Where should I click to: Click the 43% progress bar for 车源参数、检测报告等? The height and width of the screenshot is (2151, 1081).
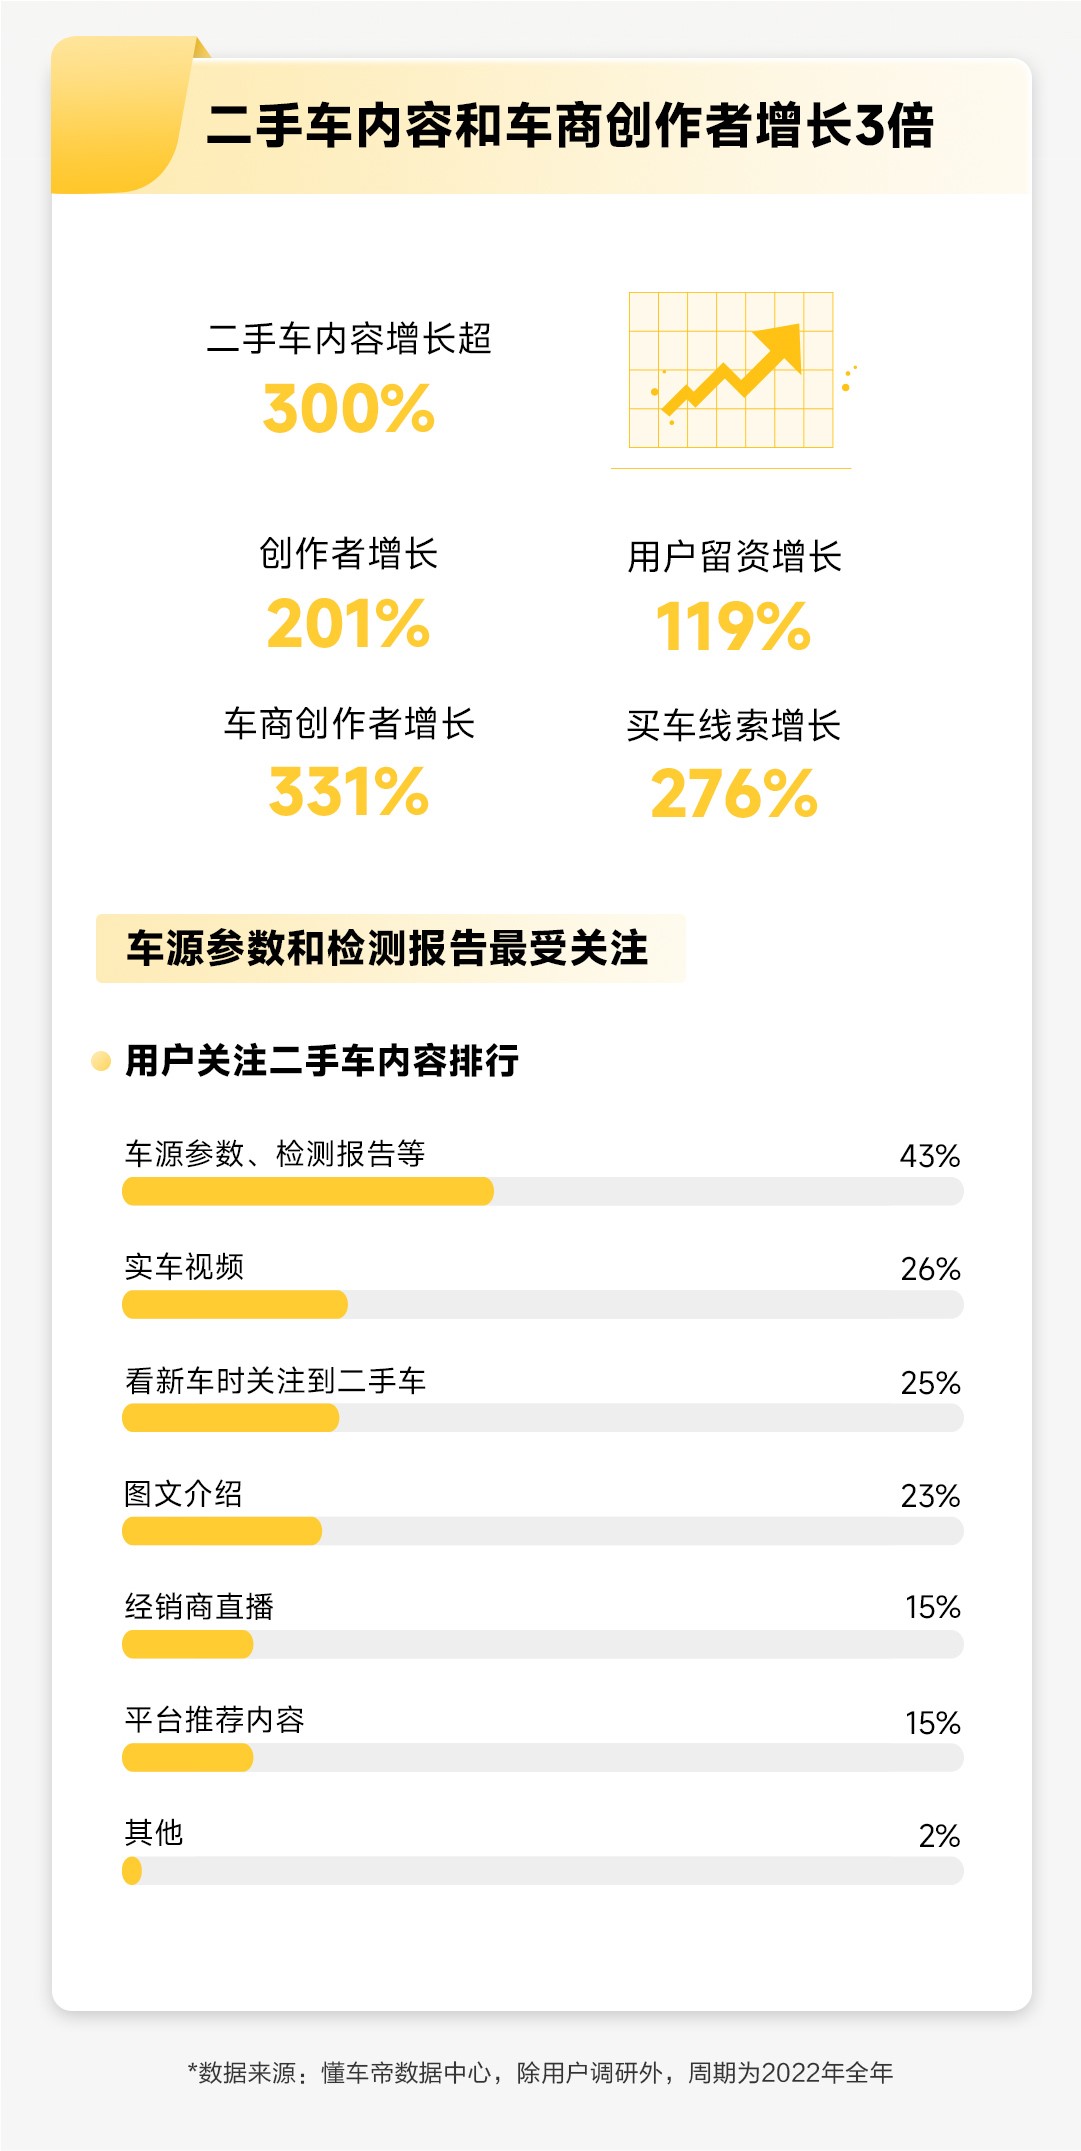(542, 1191)
